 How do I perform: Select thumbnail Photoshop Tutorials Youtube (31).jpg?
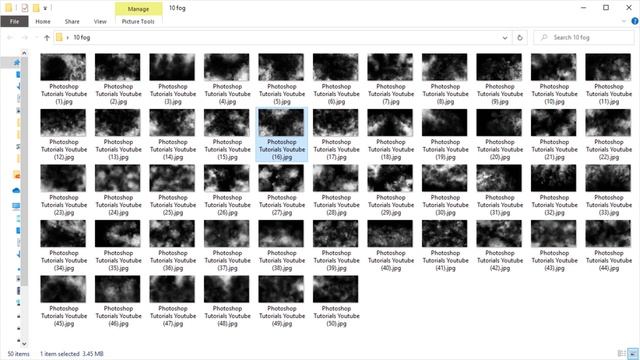(499, 178)
